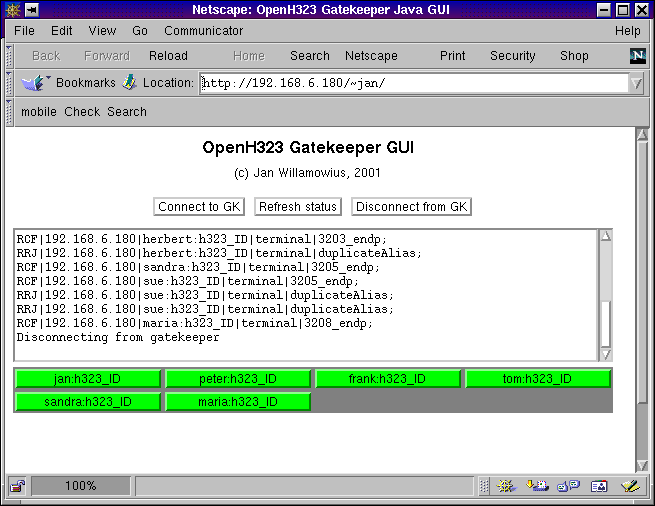Select the maria:h323_ID endpoint button

point(238,402)
